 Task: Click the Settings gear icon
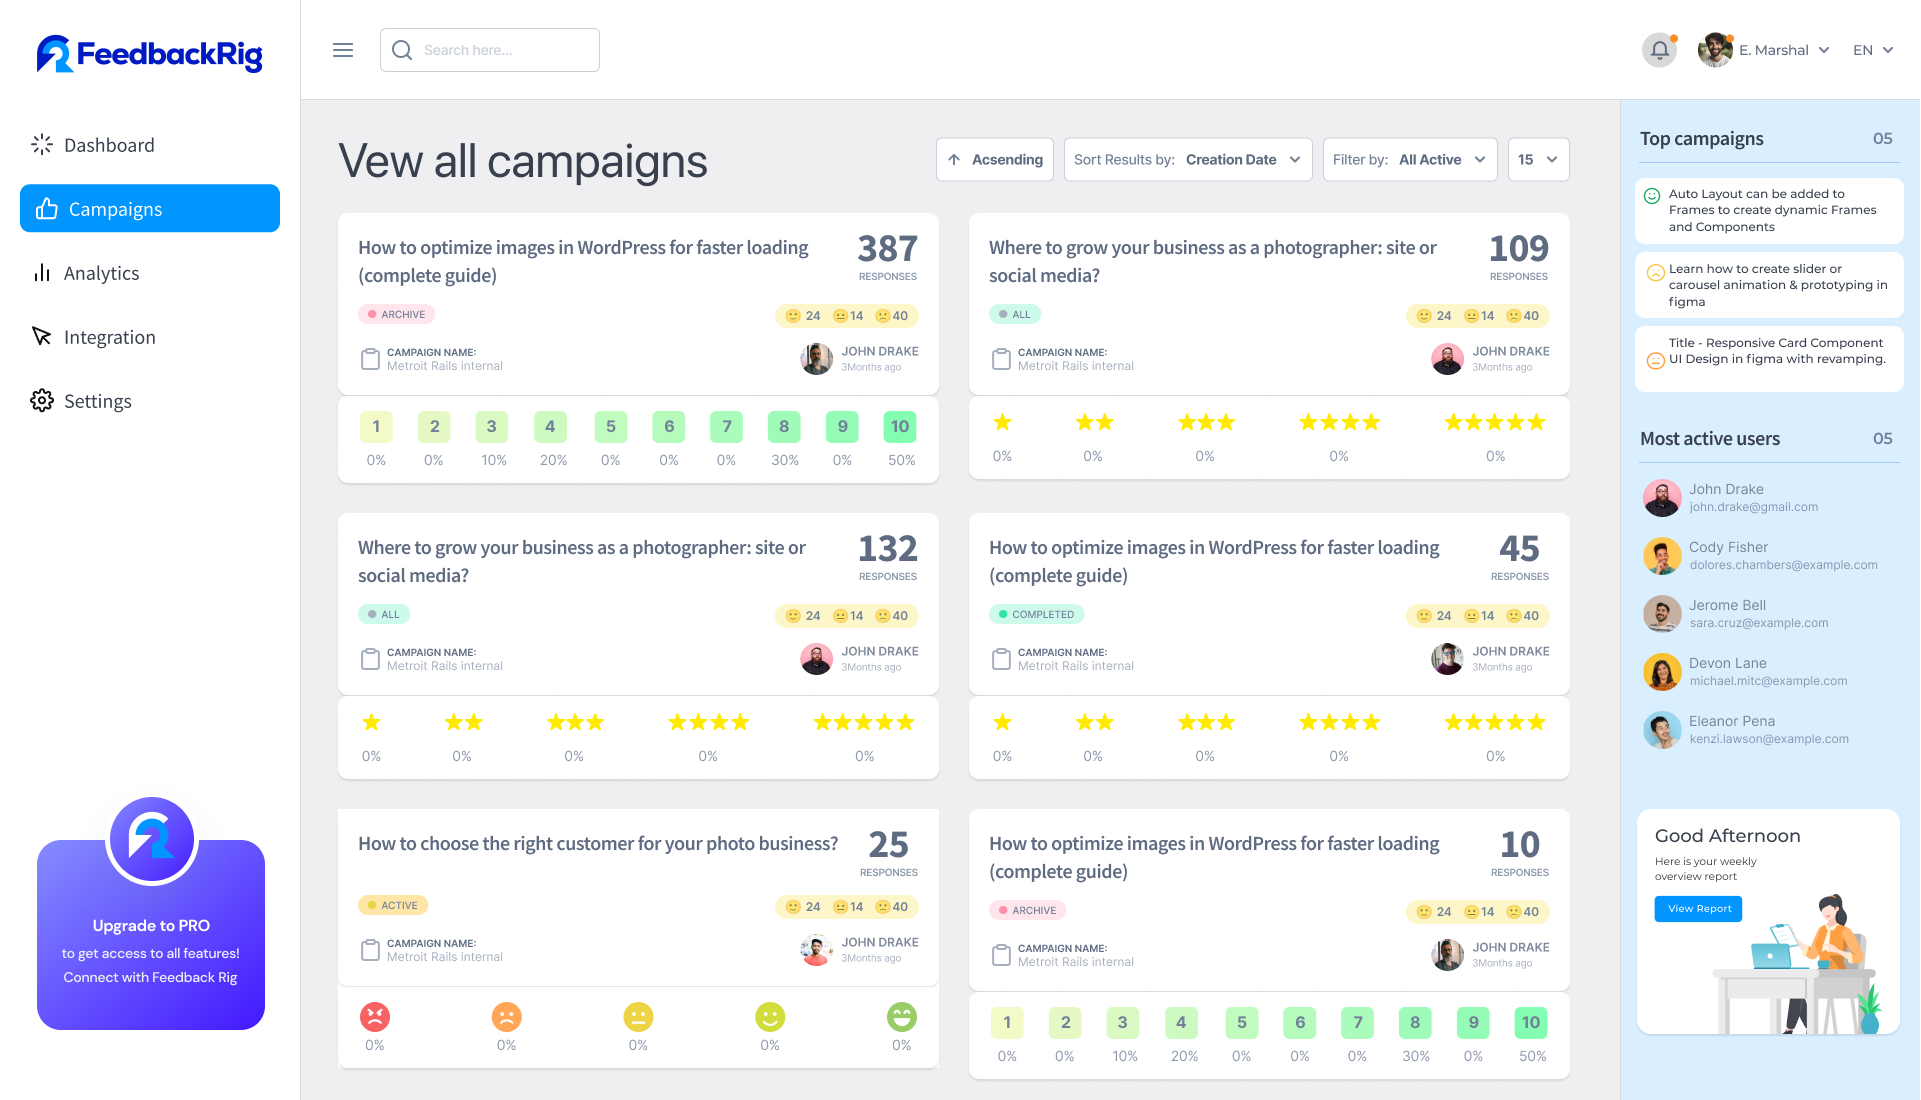[42, 400]
